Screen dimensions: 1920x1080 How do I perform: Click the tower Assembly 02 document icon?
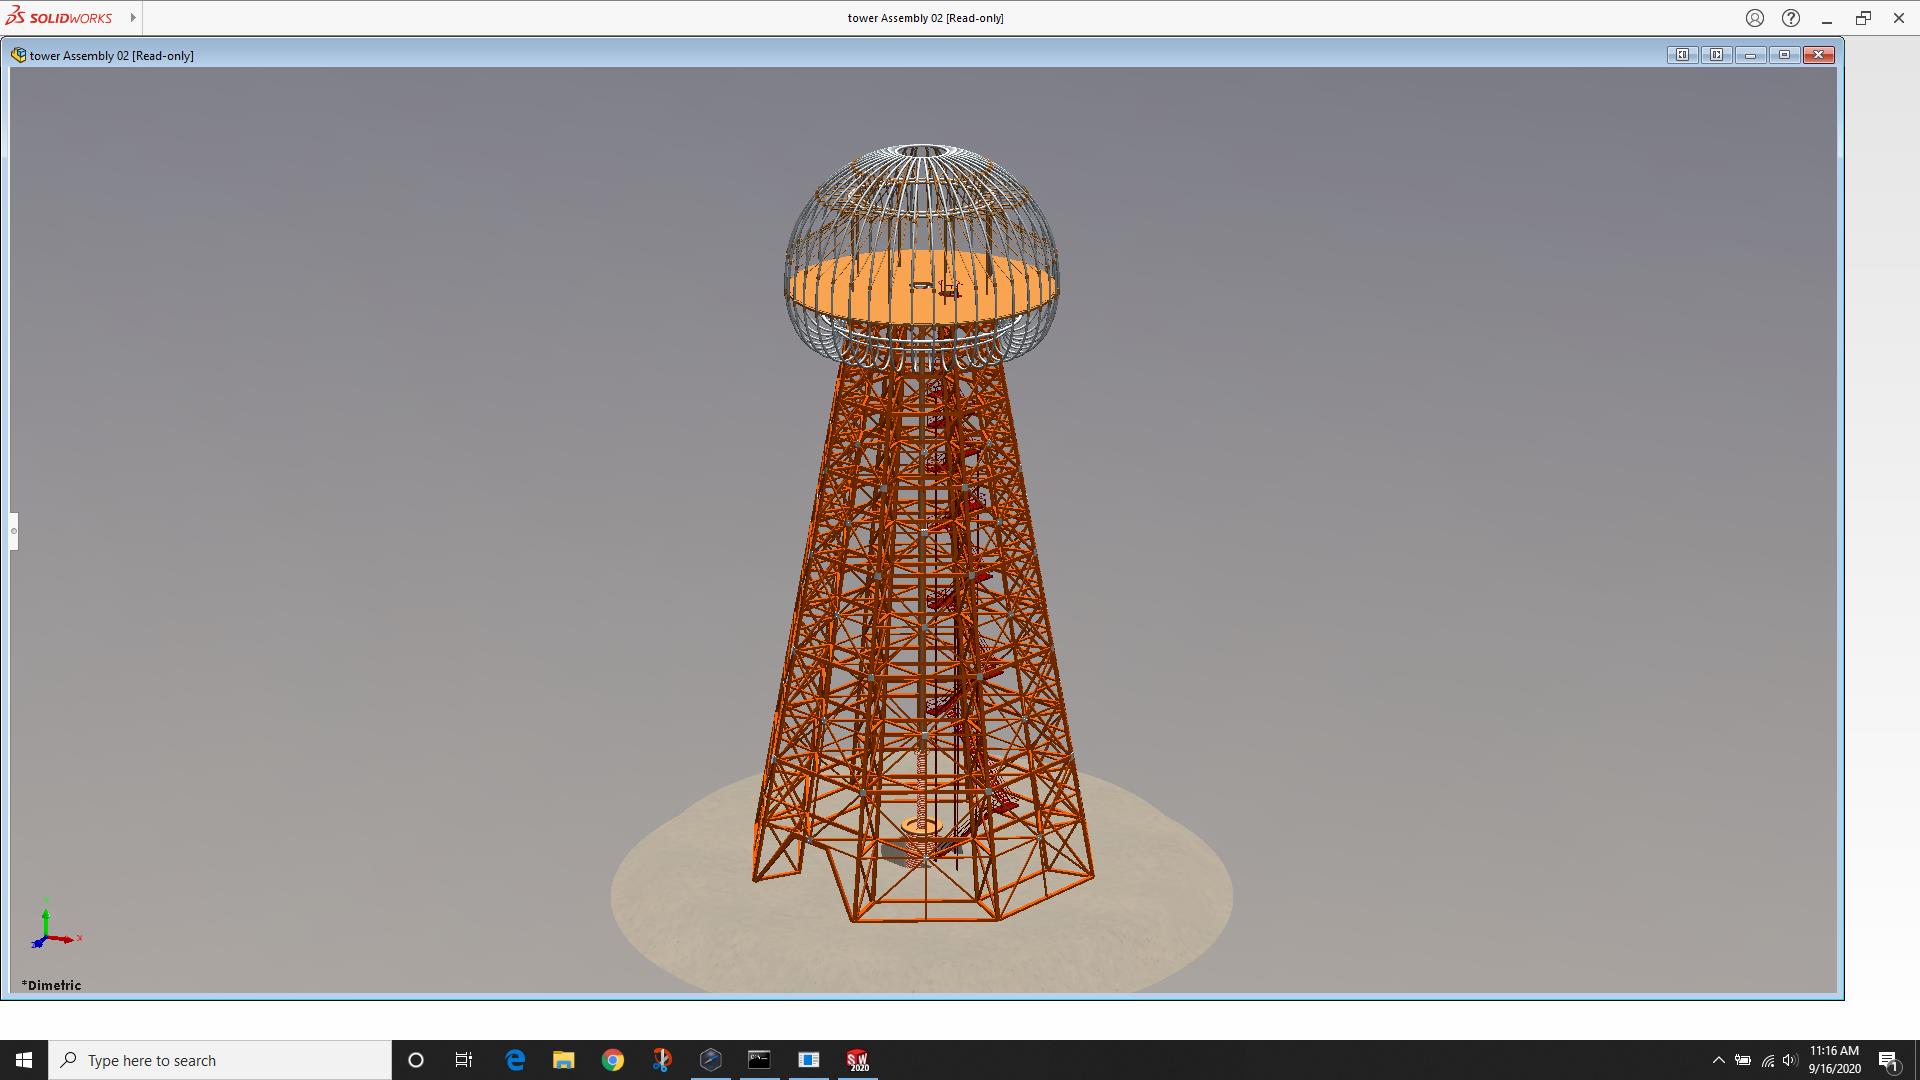pos(18,55)
